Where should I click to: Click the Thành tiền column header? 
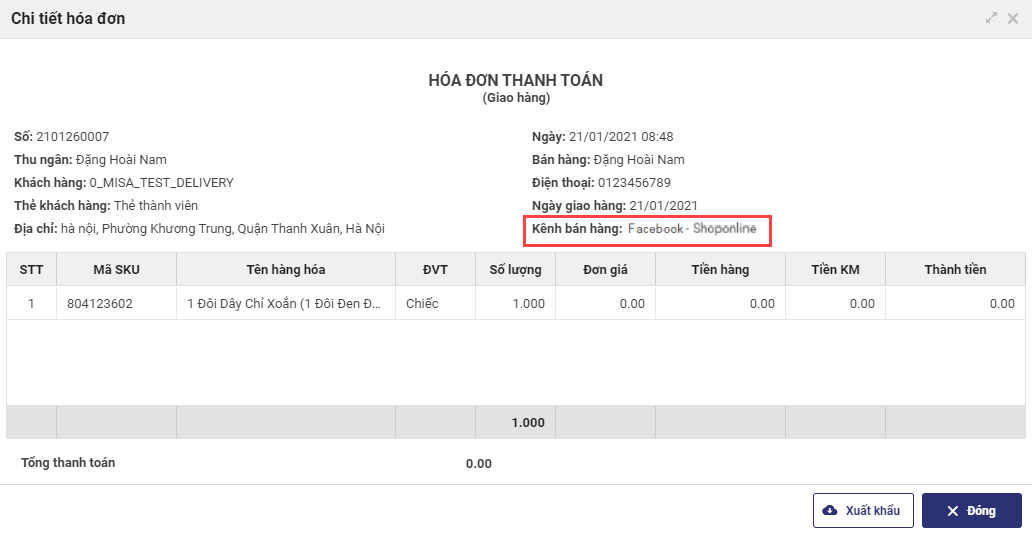point(955,269)
